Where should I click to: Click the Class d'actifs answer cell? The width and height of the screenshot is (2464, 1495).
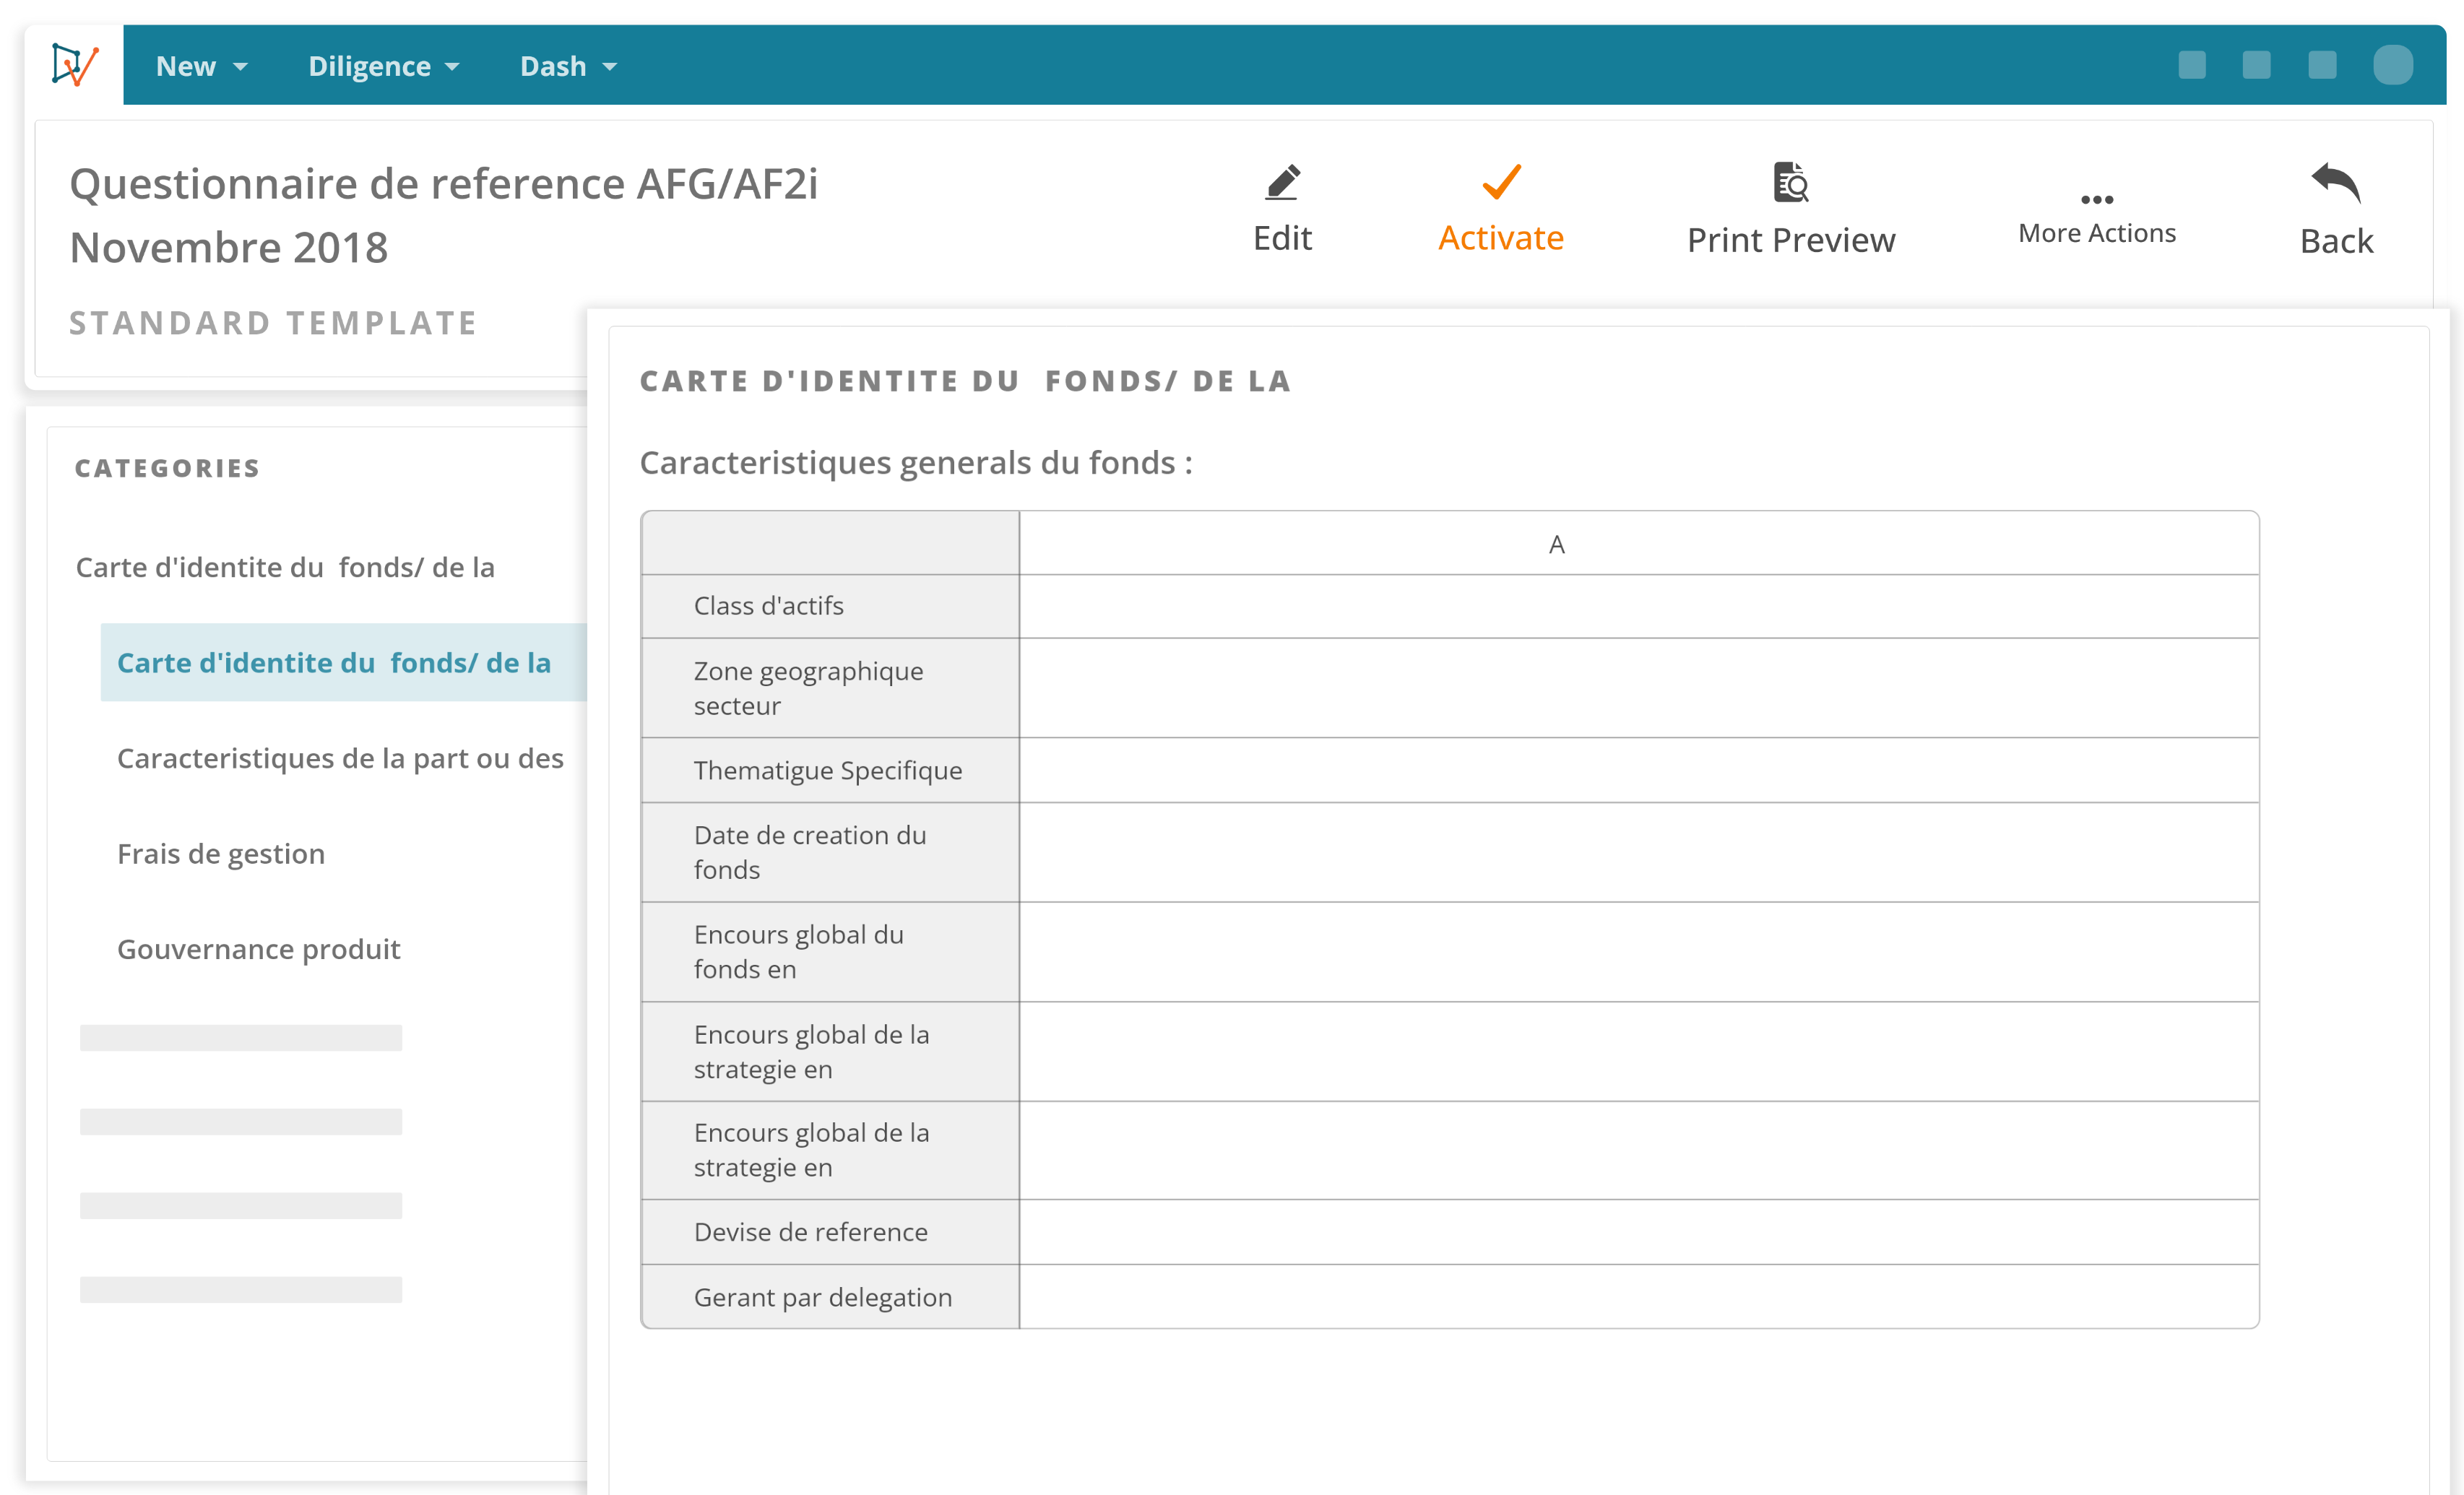pyautogui.click(x=1638, y=606)
